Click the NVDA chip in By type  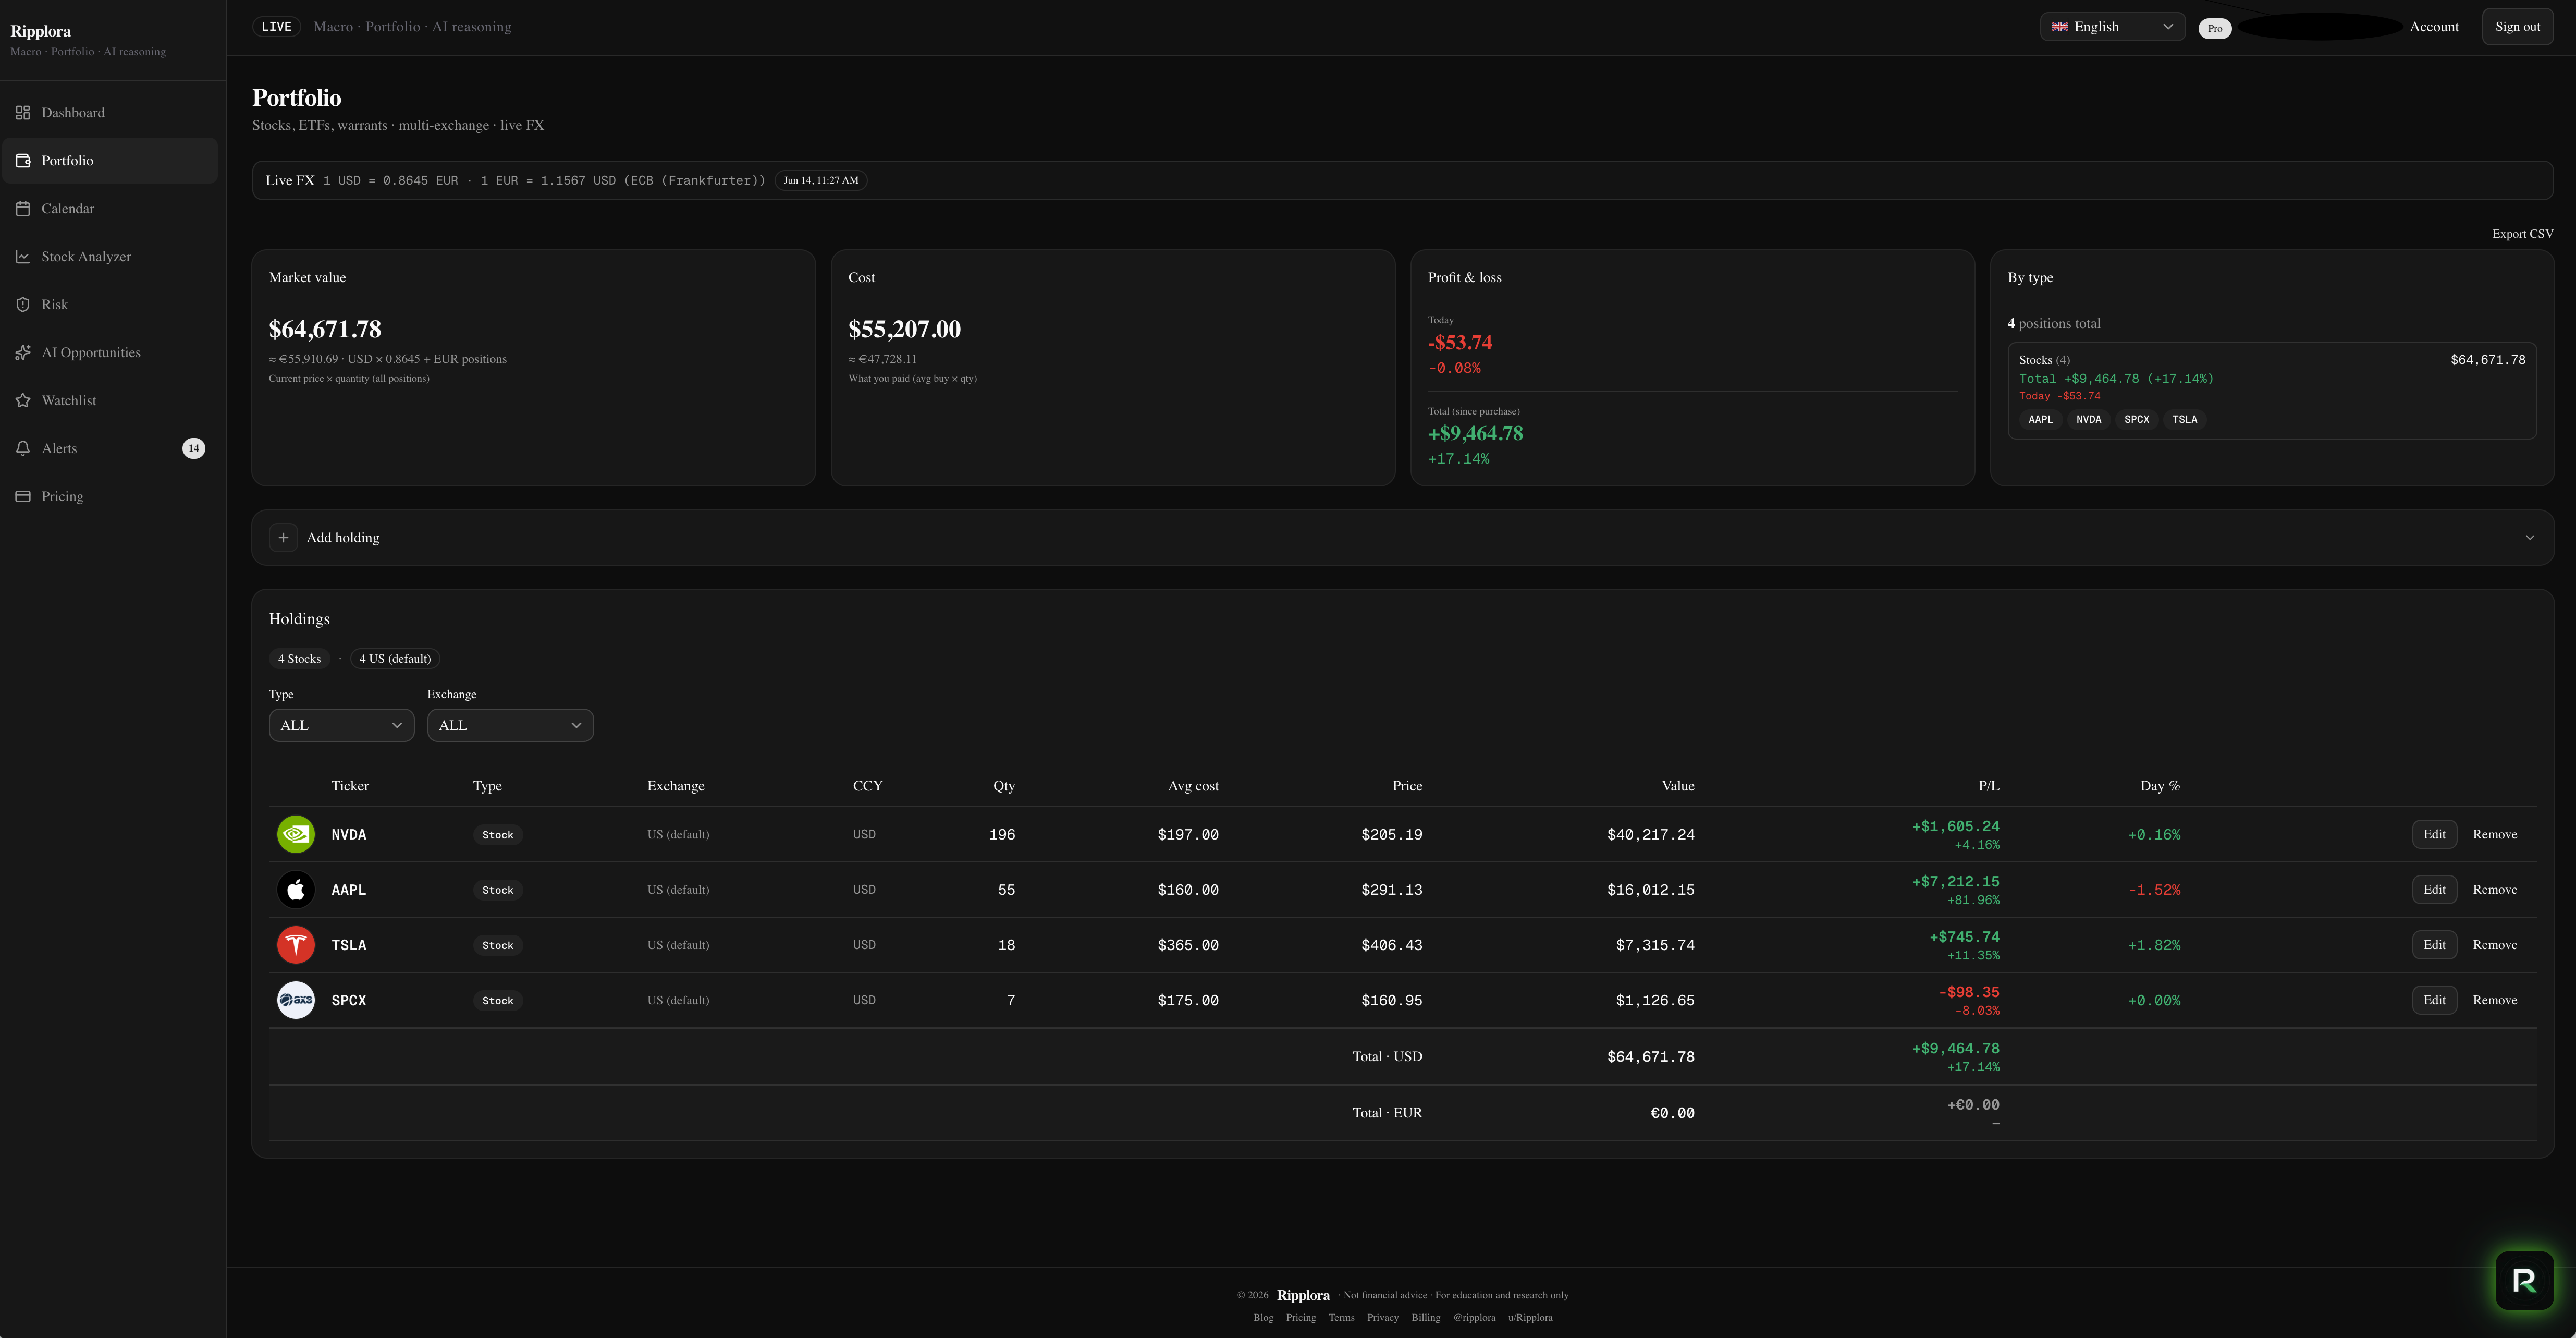point(2088,420)
